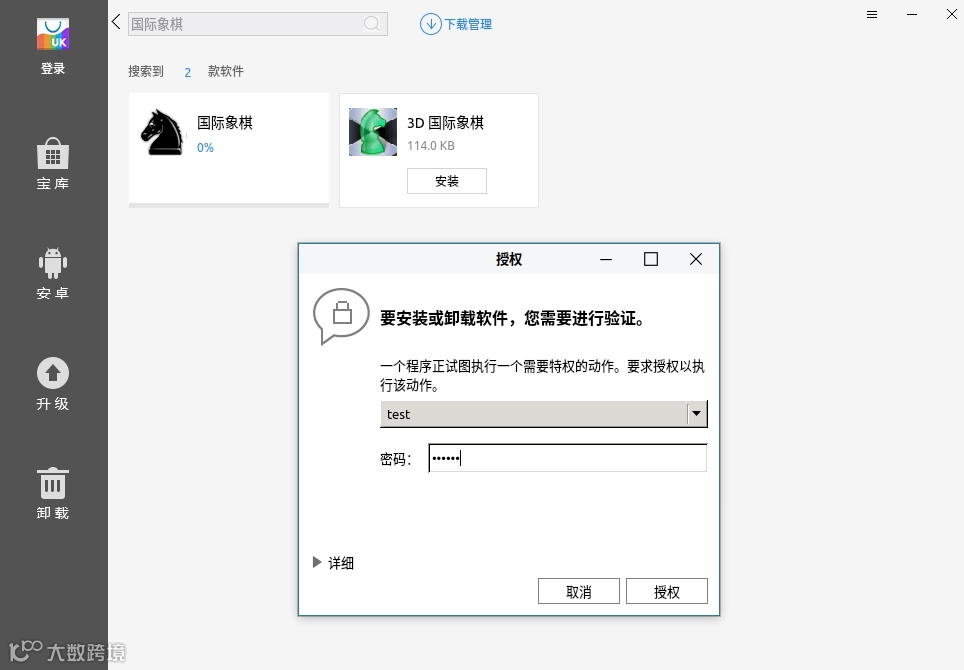Minimize the 授权 dialog

click(606, 259)
